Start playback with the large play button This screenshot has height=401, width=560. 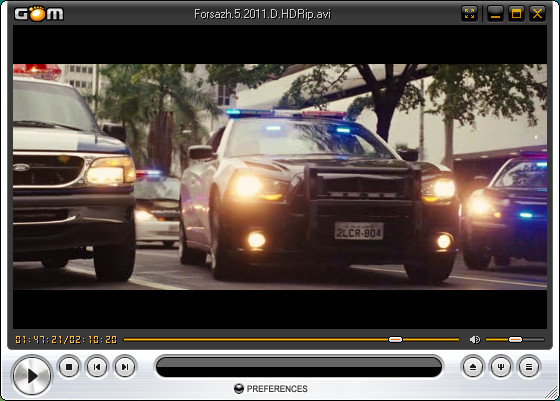pos(32,375)
